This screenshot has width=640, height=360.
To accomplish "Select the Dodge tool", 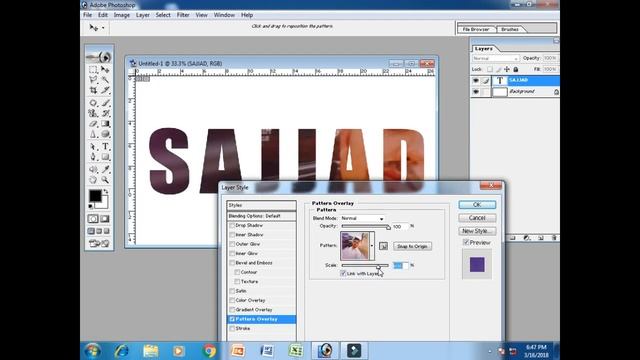I will 105,133.
